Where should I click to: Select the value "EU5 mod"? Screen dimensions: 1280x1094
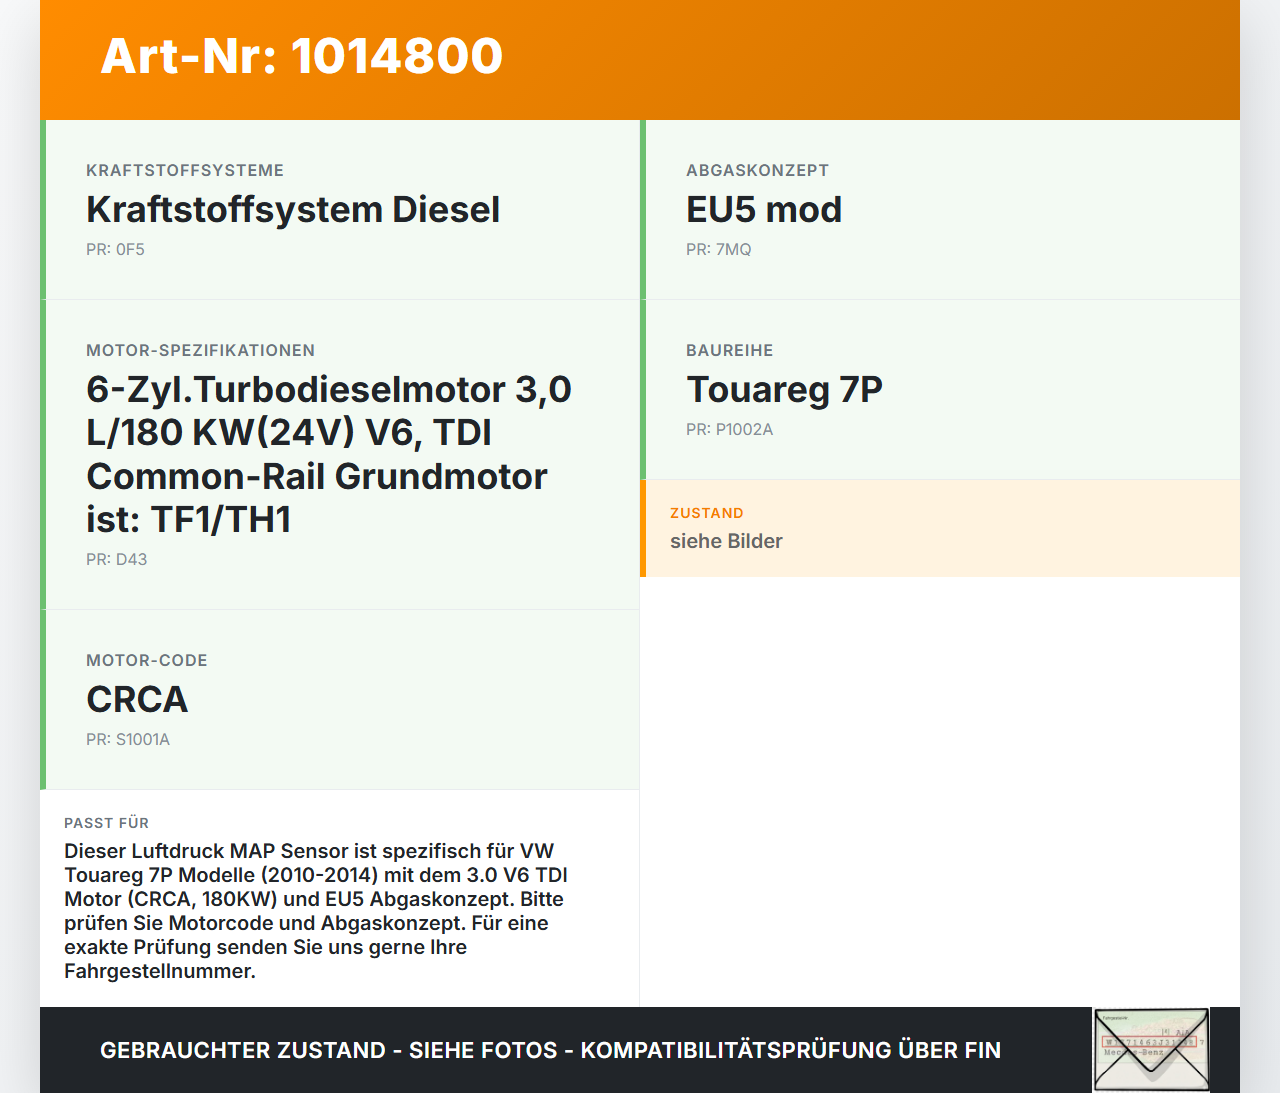click(764, 210)
